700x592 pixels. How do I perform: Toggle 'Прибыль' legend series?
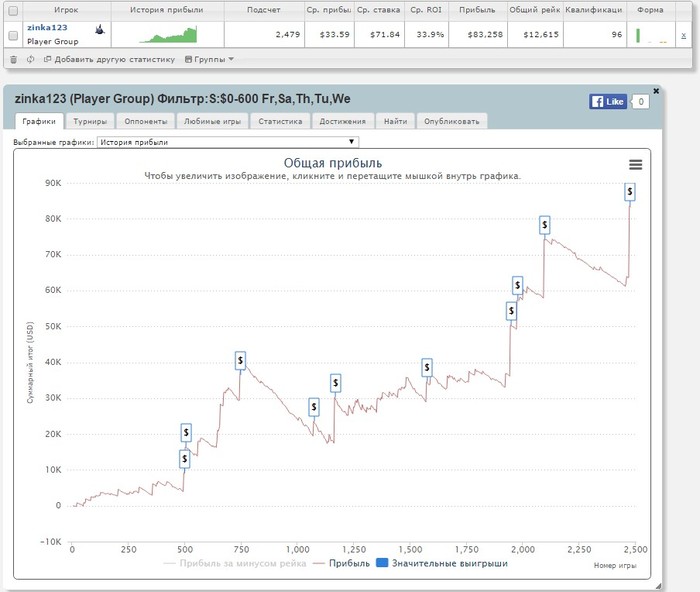(x=342, y=563)
